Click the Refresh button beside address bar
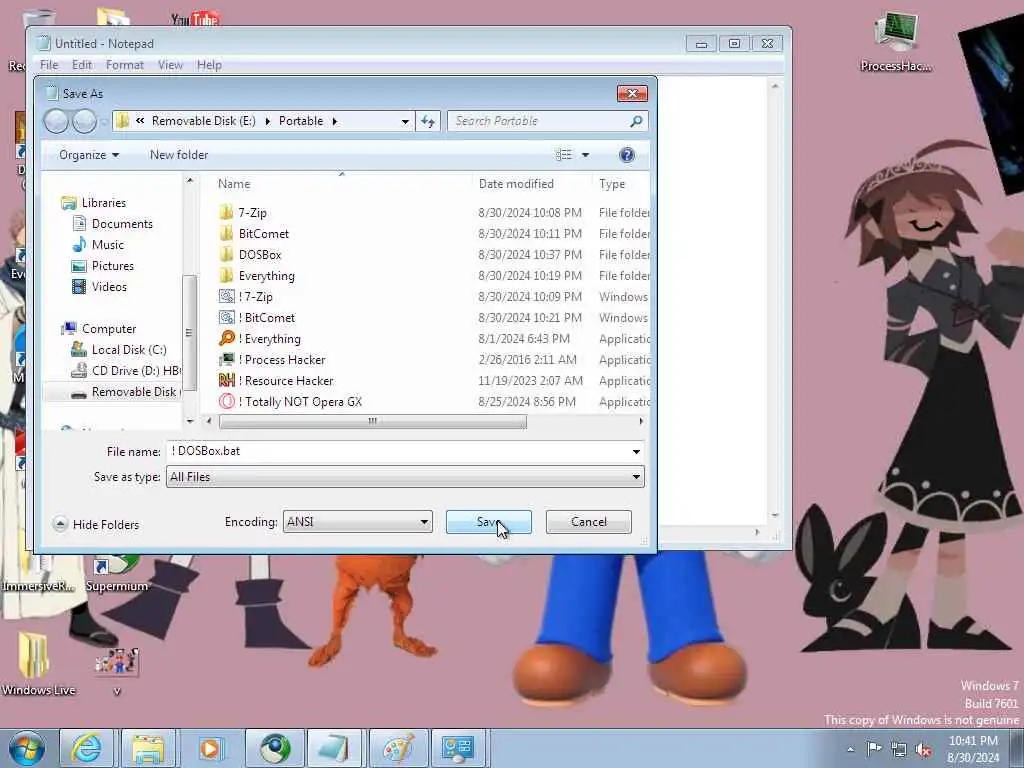The image size is (1024, 768). [428, 121]
